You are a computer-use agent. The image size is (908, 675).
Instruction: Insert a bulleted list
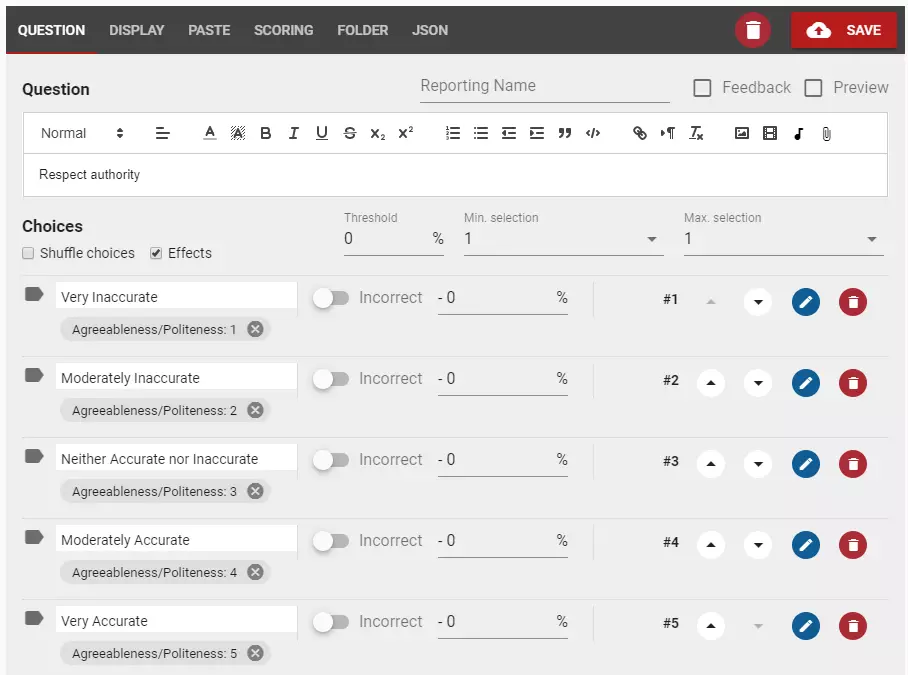(x=481, y=133)
